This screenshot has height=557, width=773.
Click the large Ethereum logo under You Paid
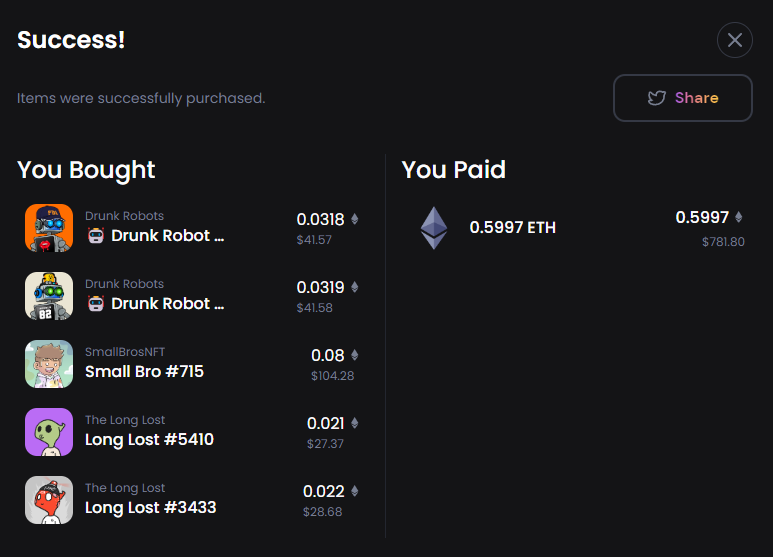click(x=434, y=228)
